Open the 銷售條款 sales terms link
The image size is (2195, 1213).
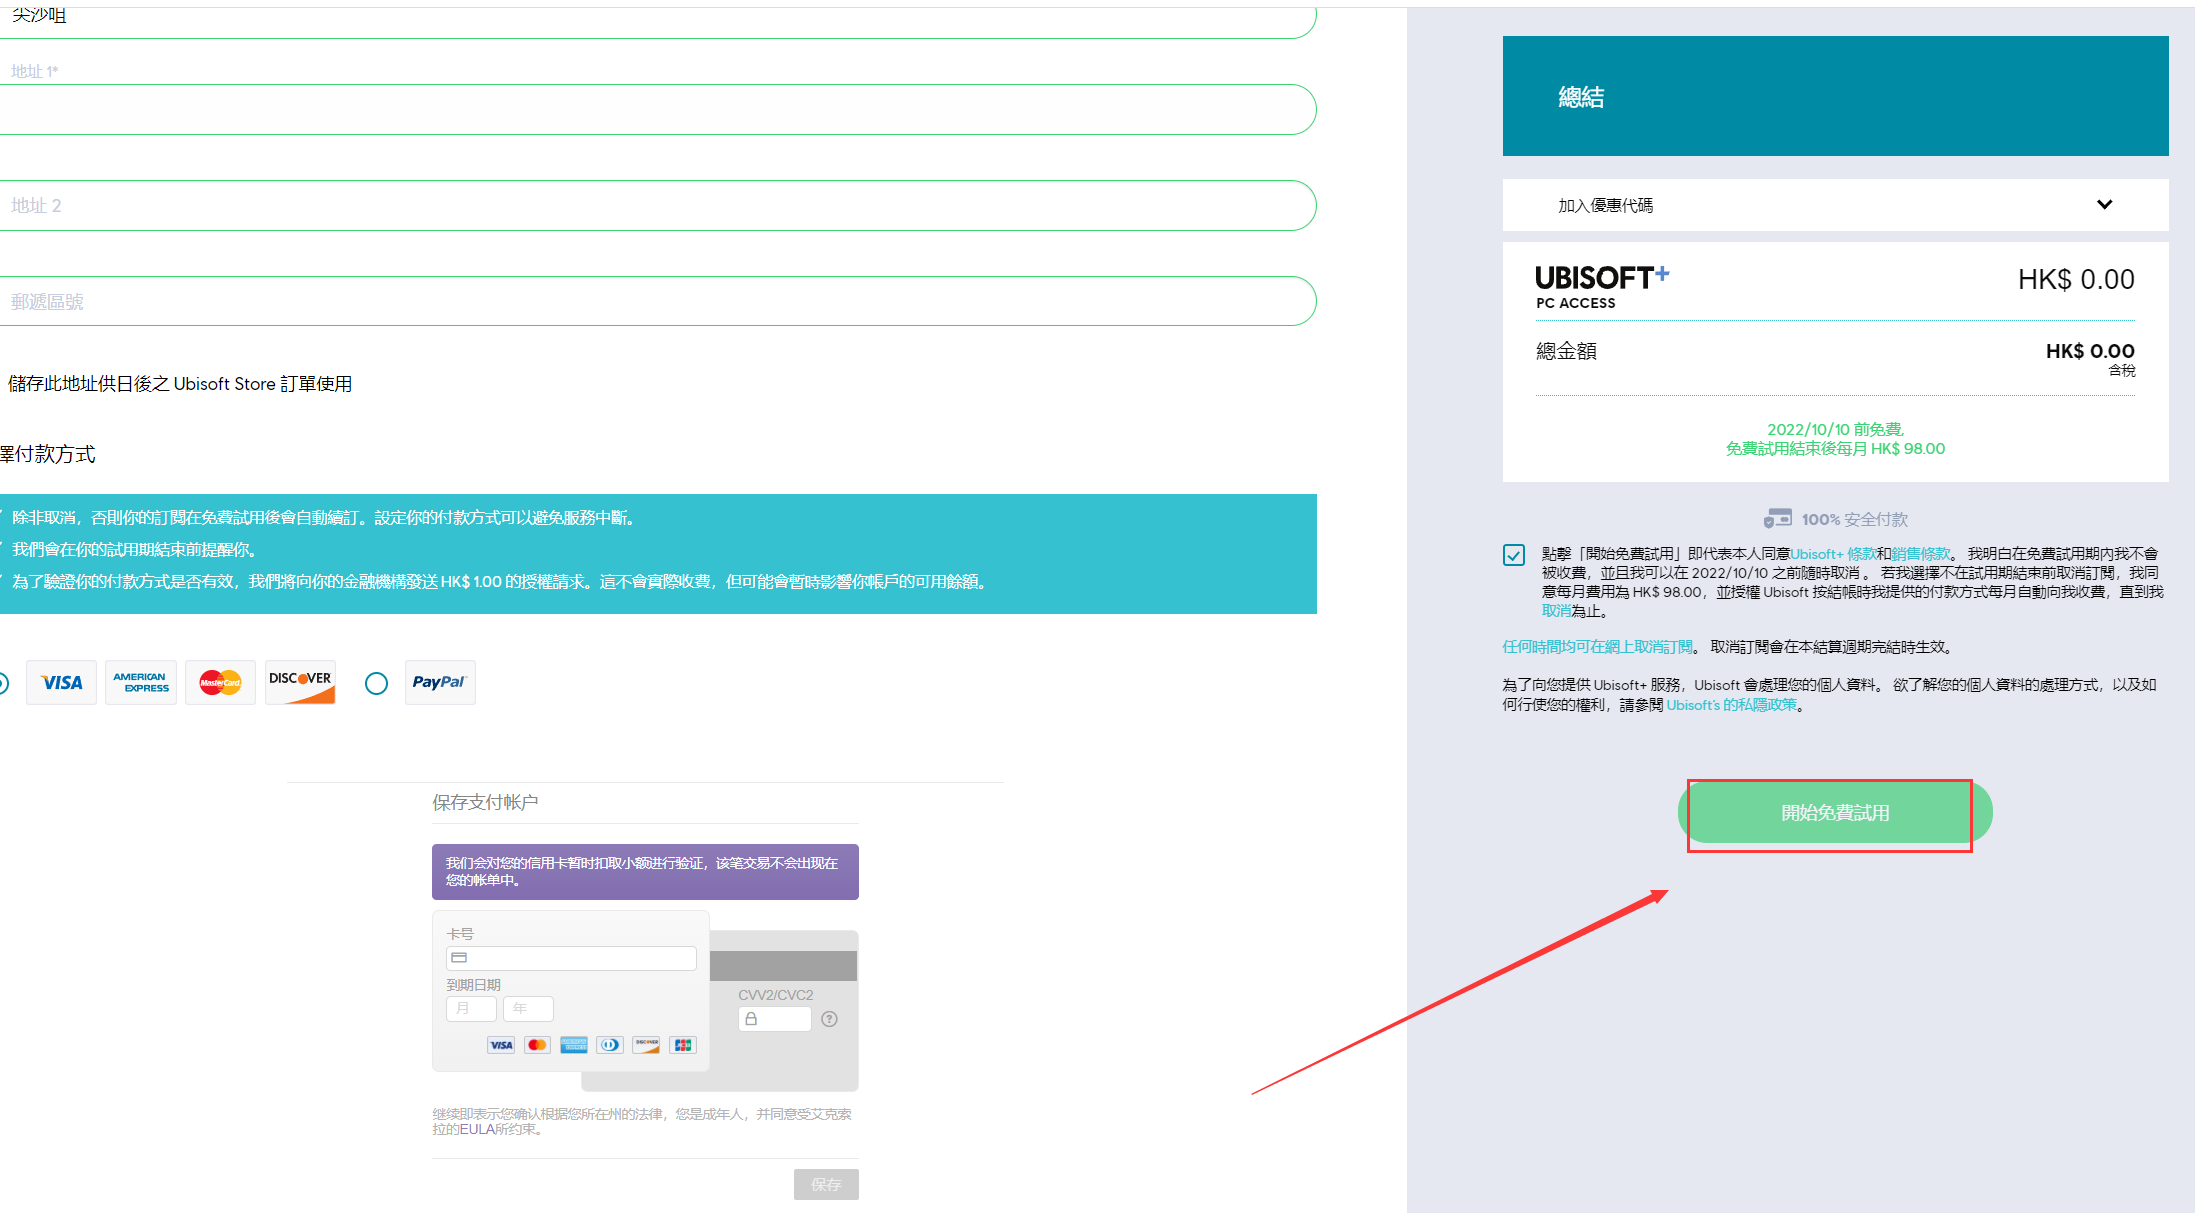tap(1920, 554)
